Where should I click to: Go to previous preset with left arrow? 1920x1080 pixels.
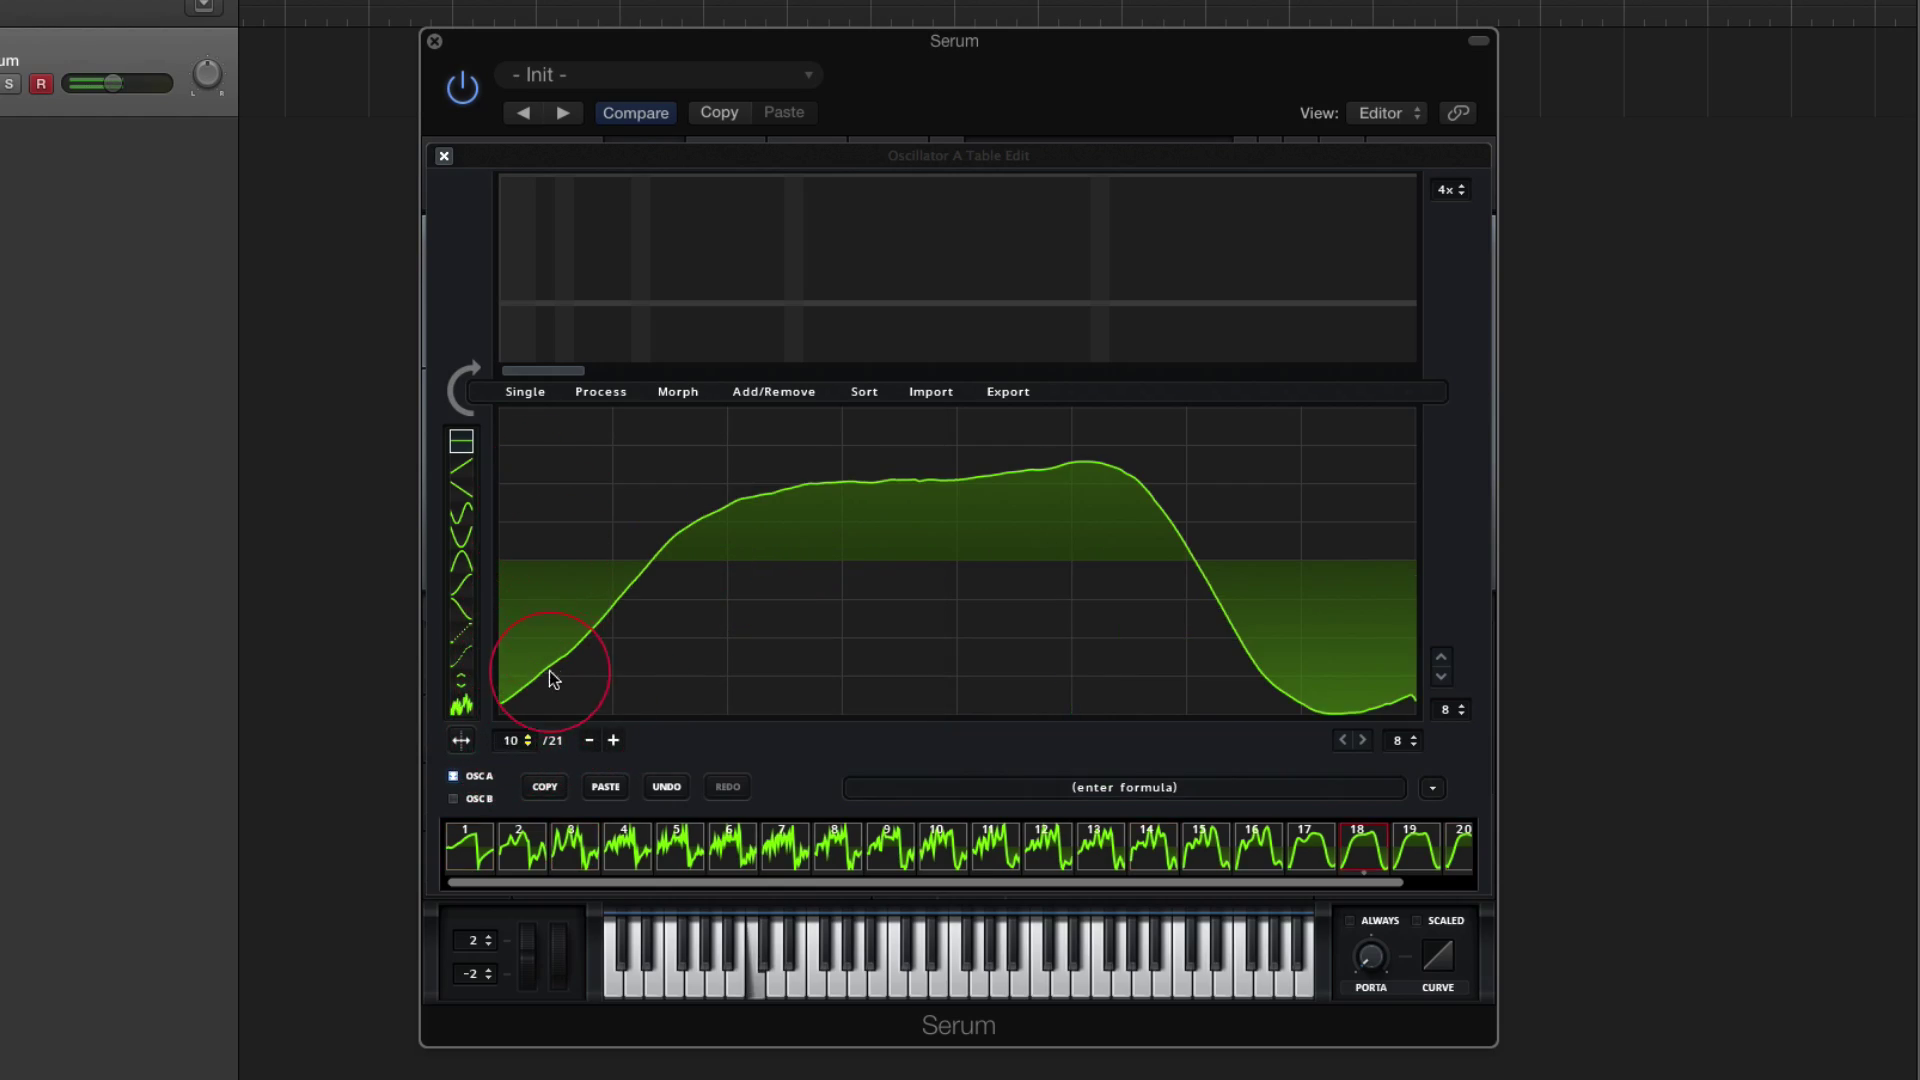point(523,113)
